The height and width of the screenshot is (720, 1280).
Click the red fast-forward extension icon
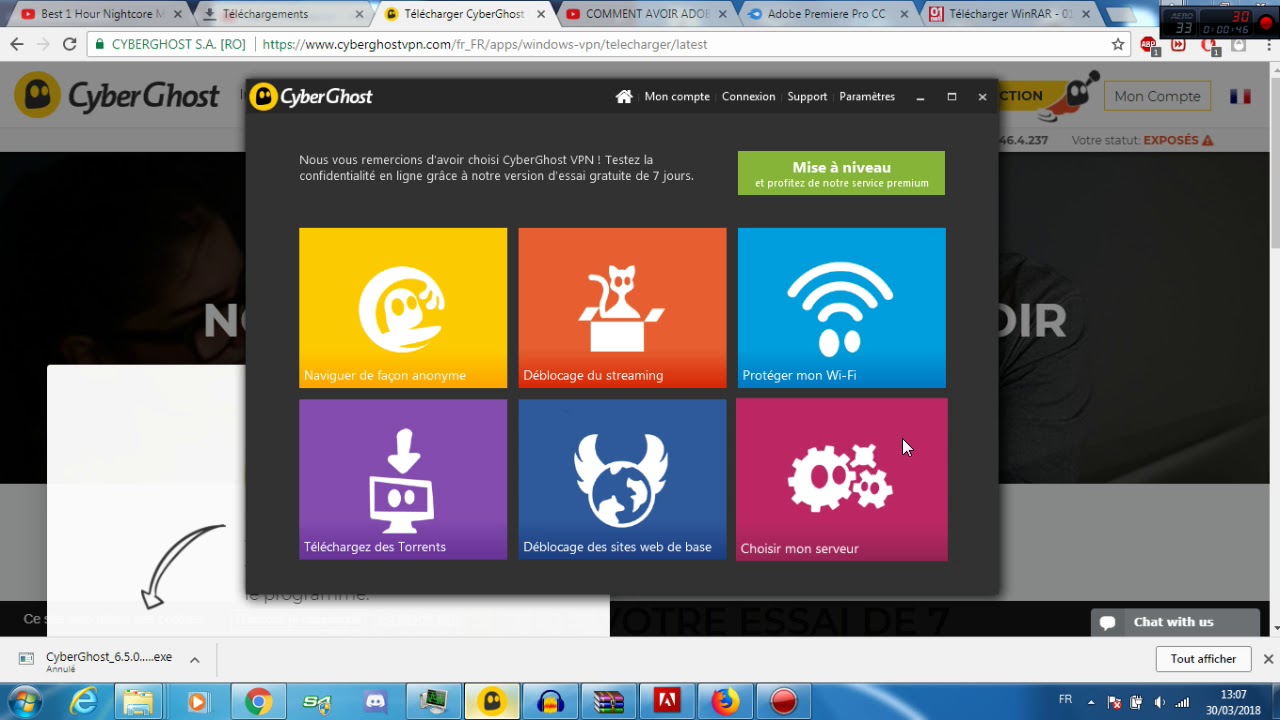point(1178,44)
